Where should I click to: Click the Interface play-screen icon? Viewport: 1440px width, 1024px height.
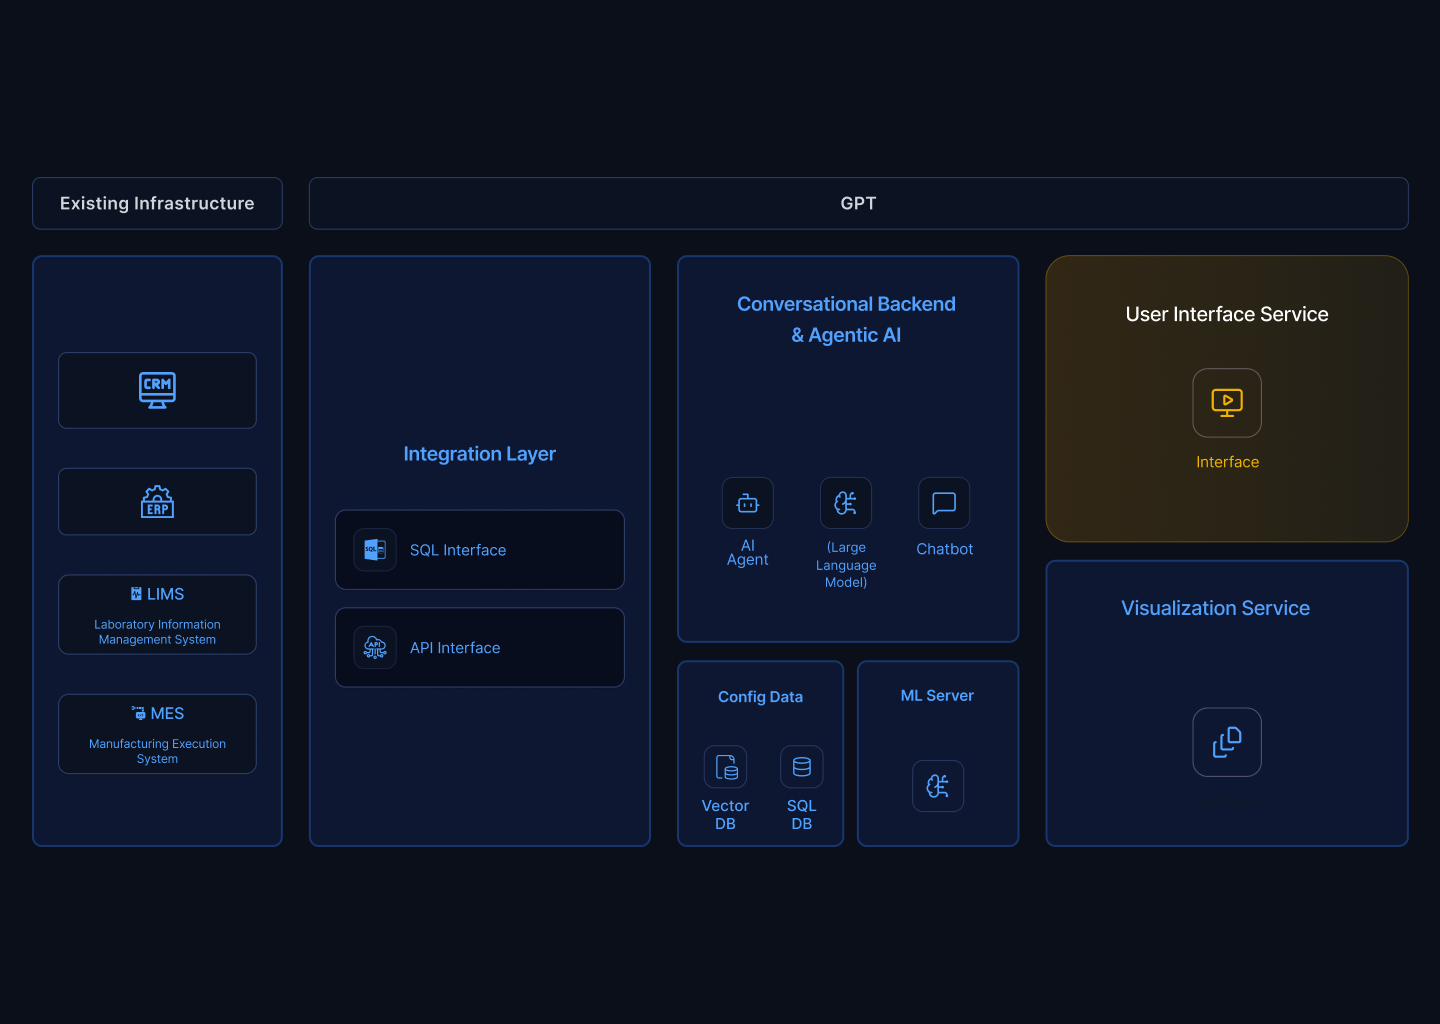[x=1227, y=403]
